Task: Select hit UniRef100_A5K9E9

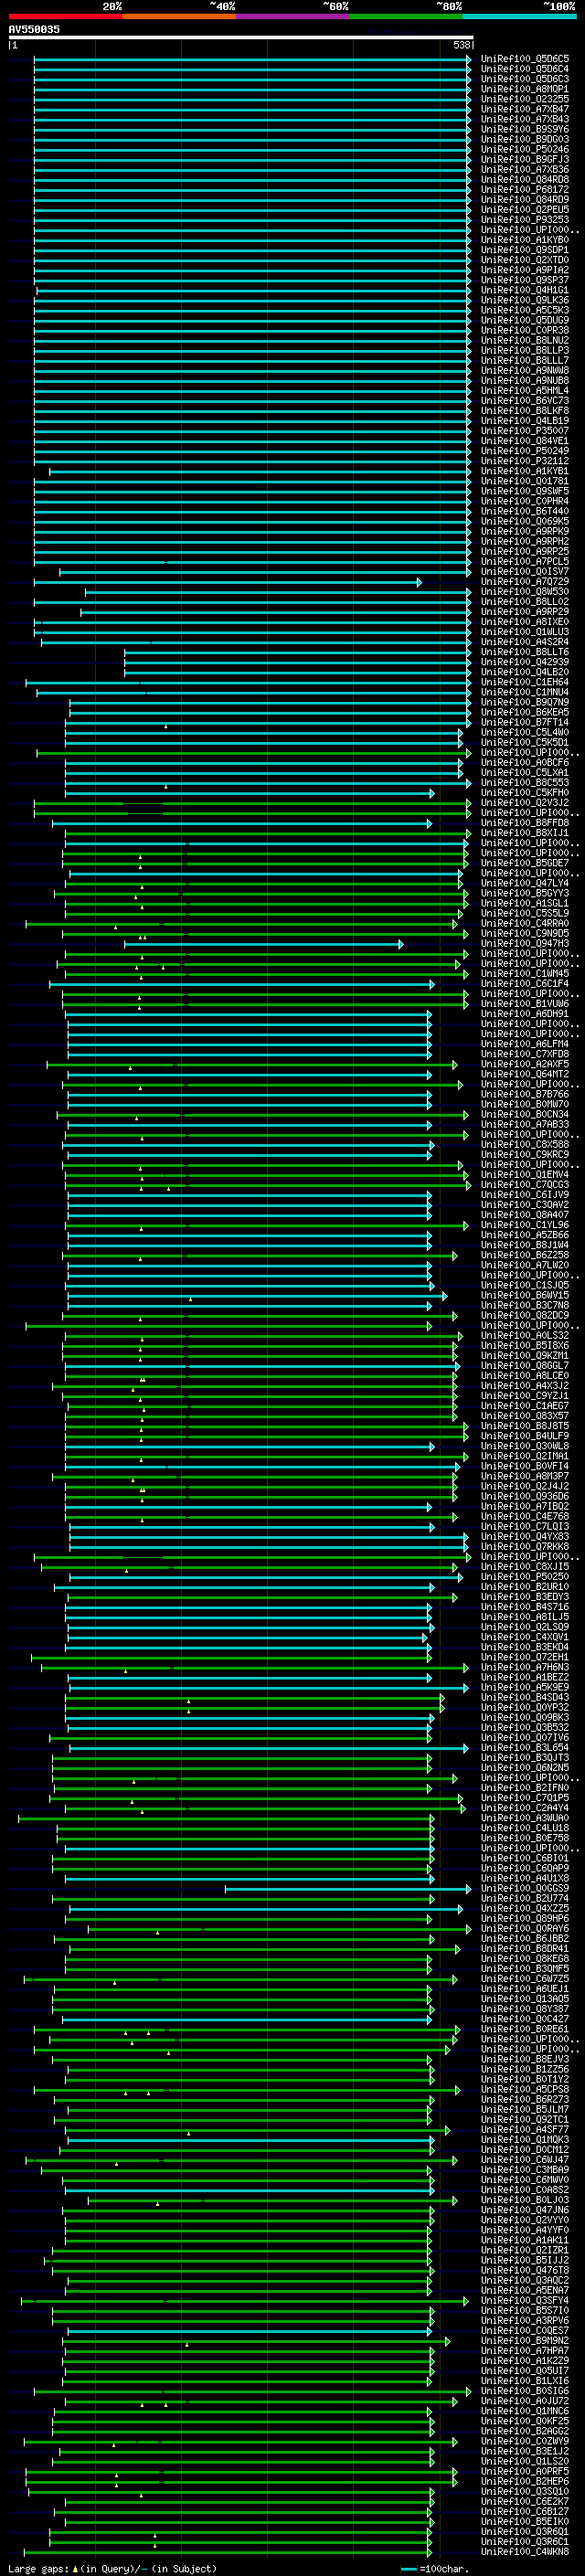Action: pyautogui.click(x=525, y=1687)
